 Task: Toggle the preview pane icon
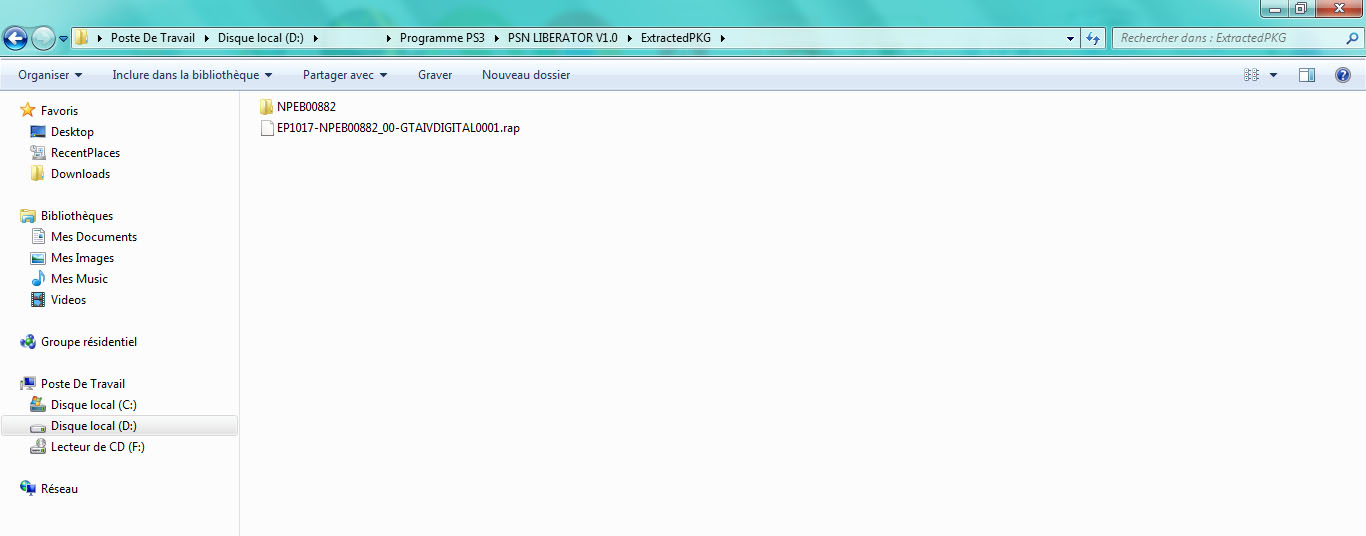pyautogui.click(x=1306, y=75)
